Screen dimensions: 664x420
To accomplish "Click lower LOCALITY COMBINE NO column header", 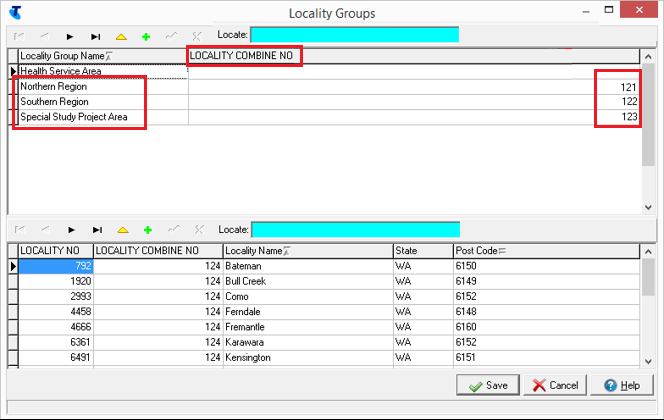I will [x=158, y=251].
